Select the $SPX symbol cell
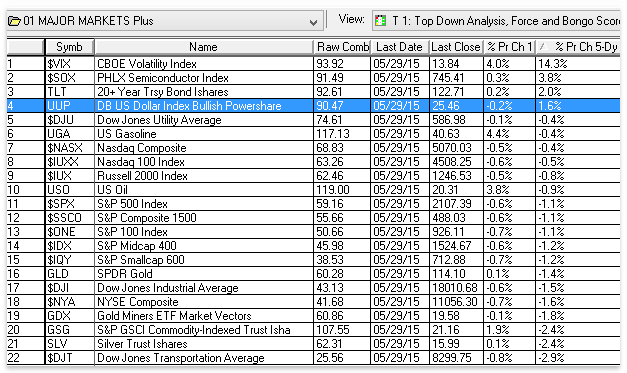 pos(70,204)
